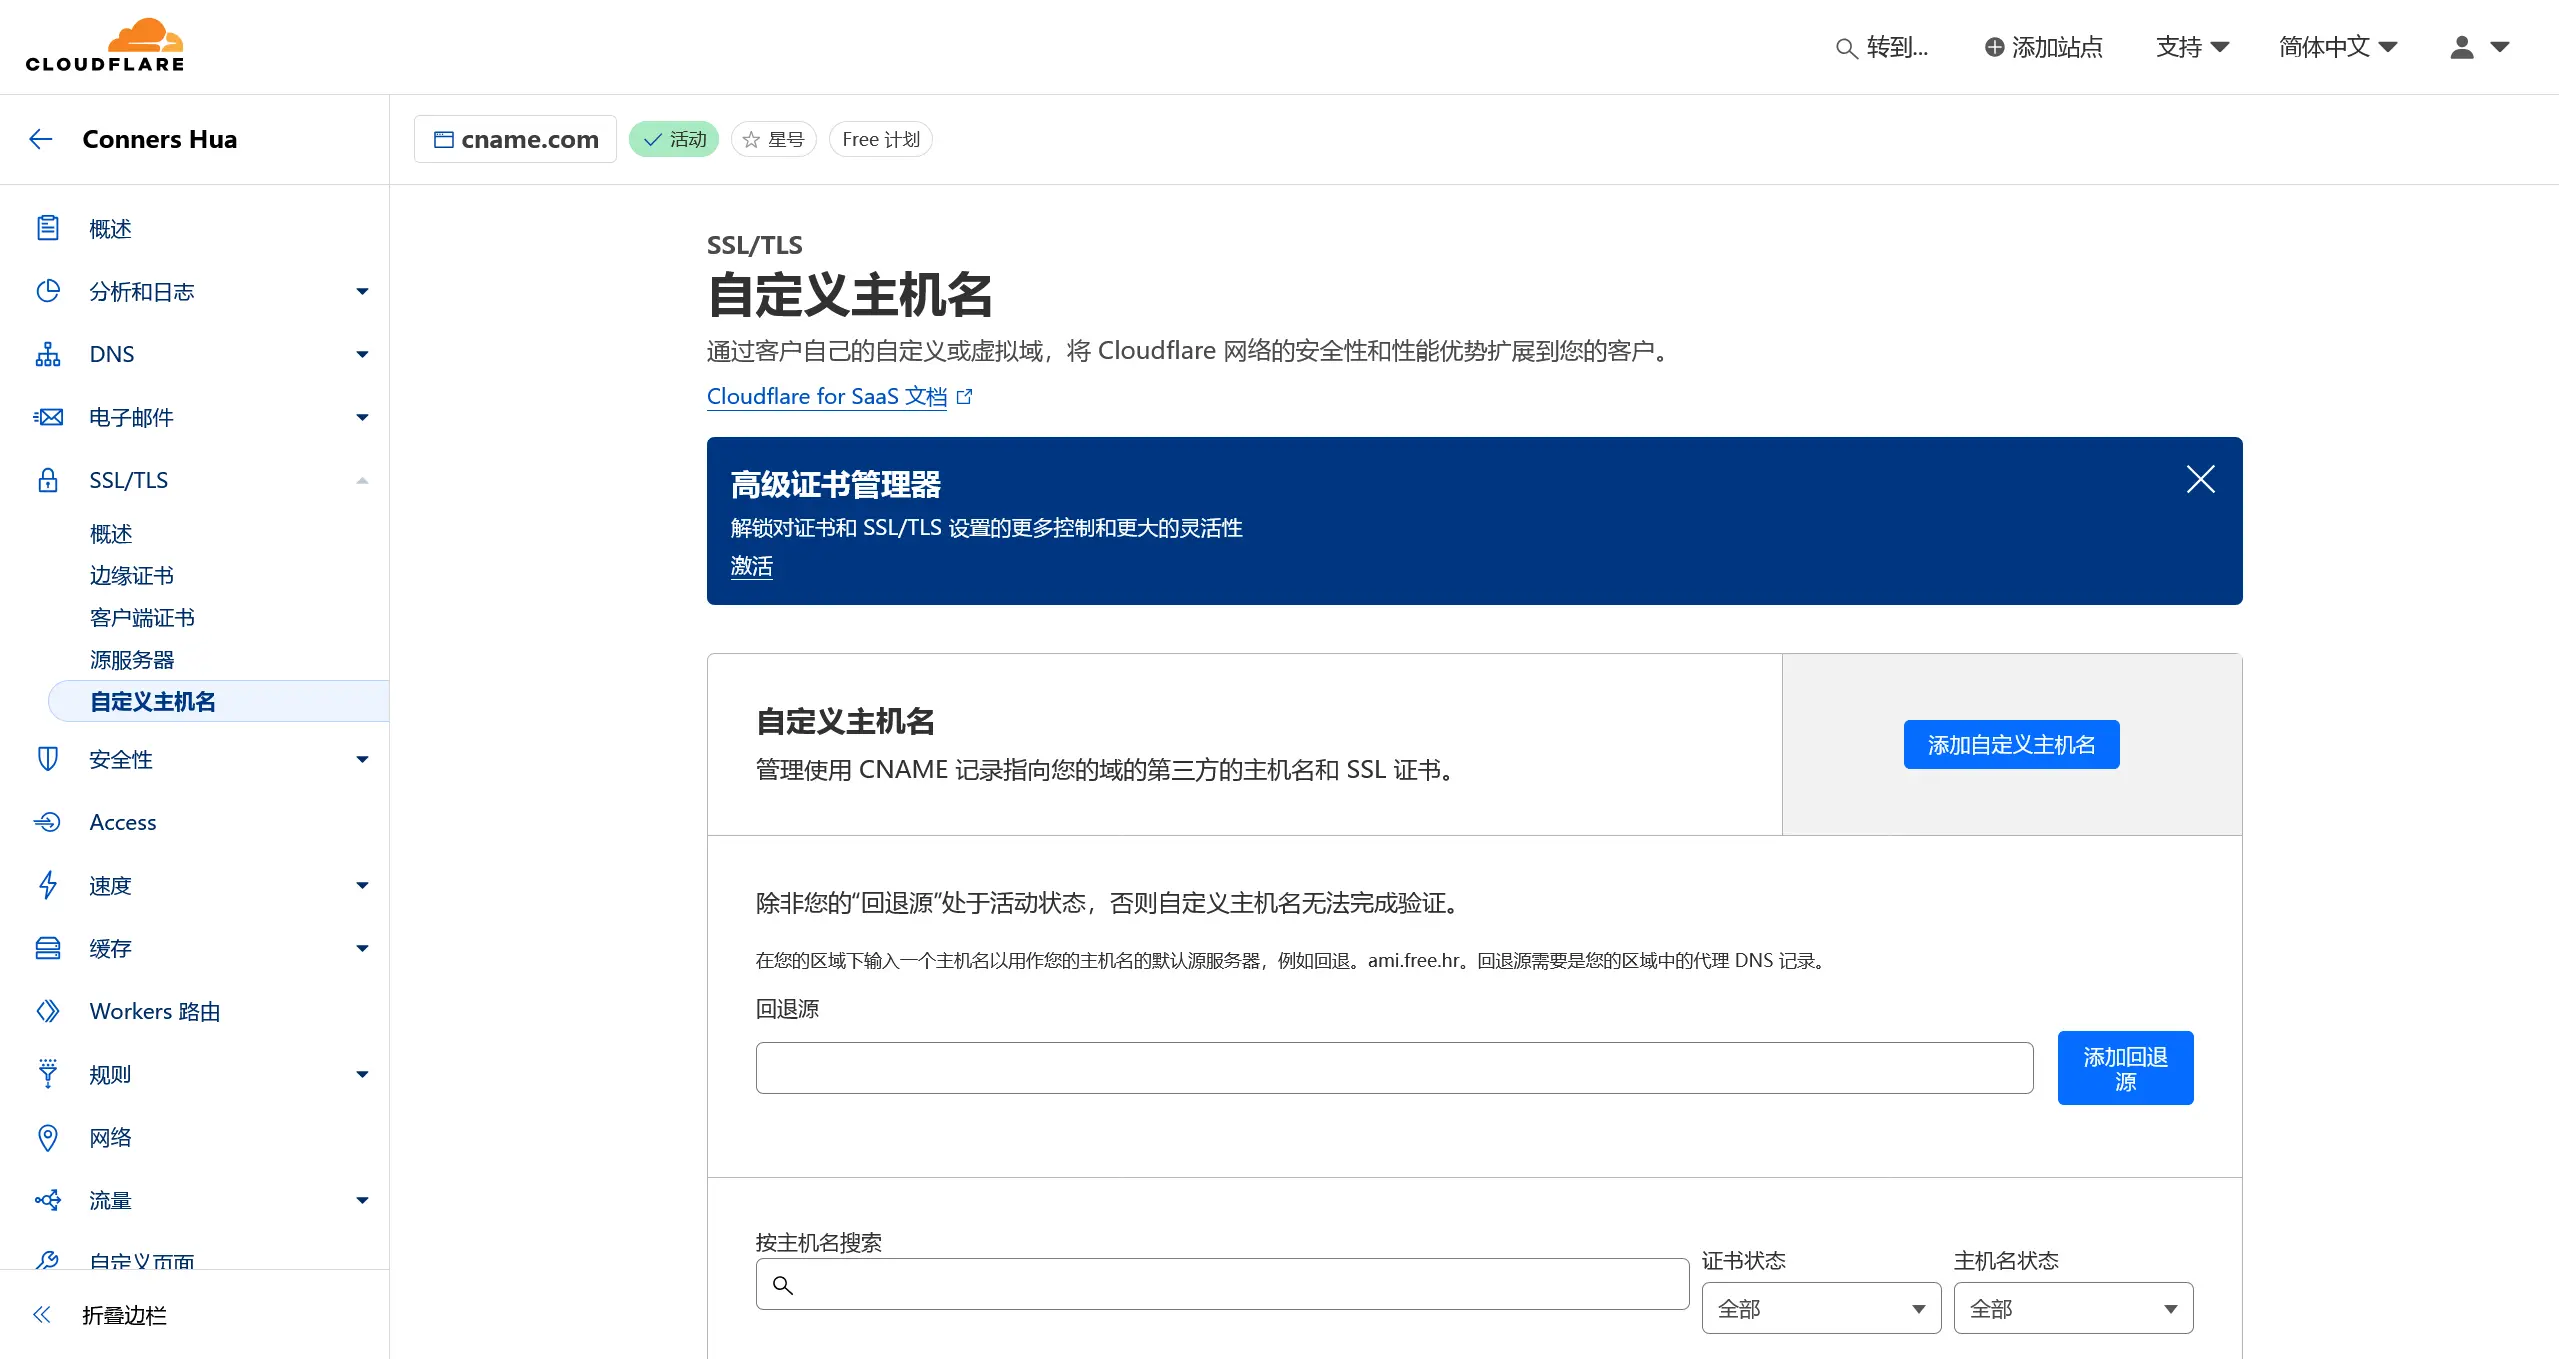Click the 流量 share nodes icon

(x=48, y=1200)
